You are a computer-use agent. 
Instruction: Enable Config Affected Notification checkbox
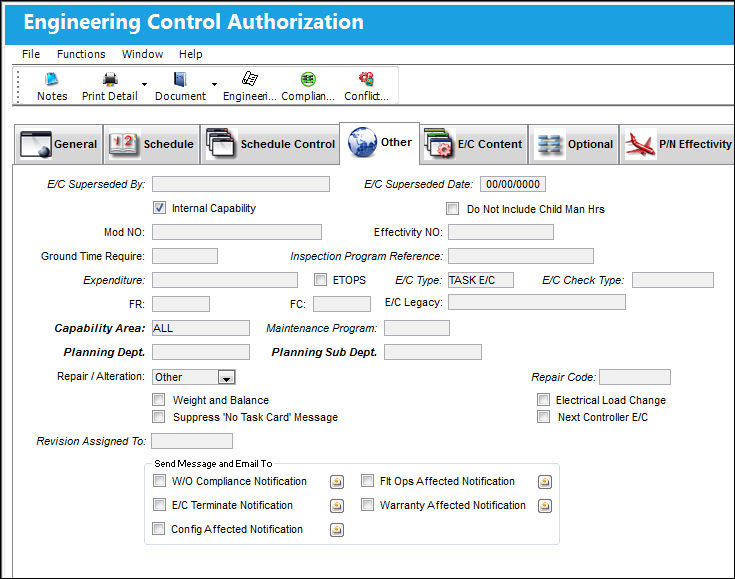click(x=159, y=529)
